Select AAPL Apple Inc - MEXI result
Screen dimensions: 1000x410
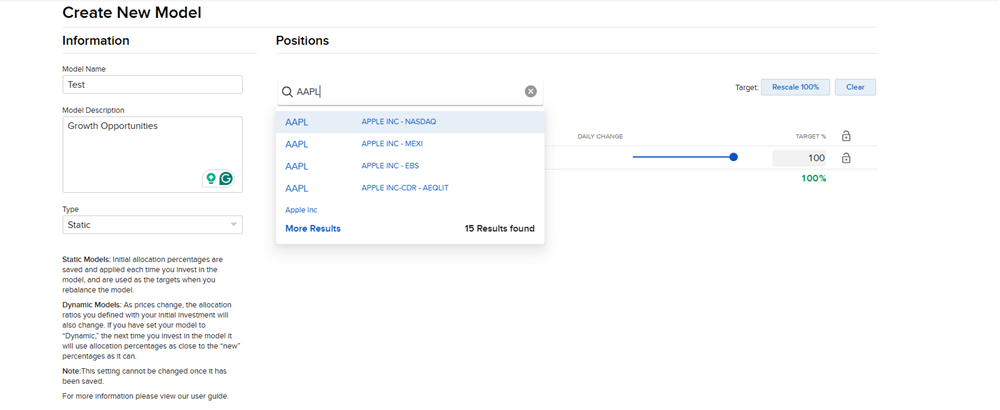point(410,144)
